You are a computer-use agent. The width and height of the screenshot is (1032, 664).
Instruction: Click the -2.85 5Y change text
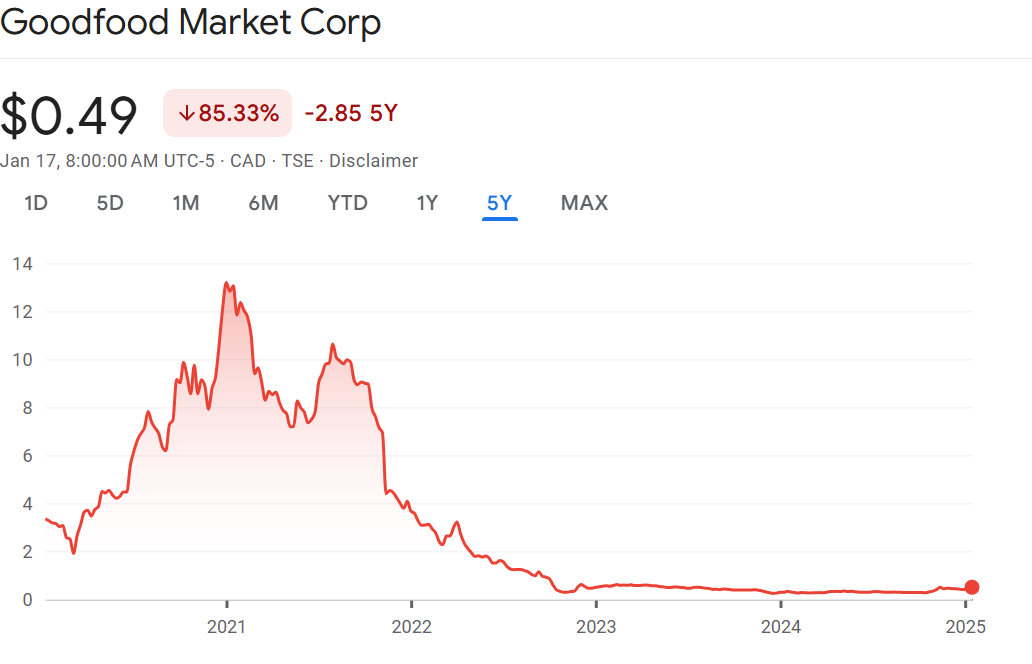pos(351,113)
